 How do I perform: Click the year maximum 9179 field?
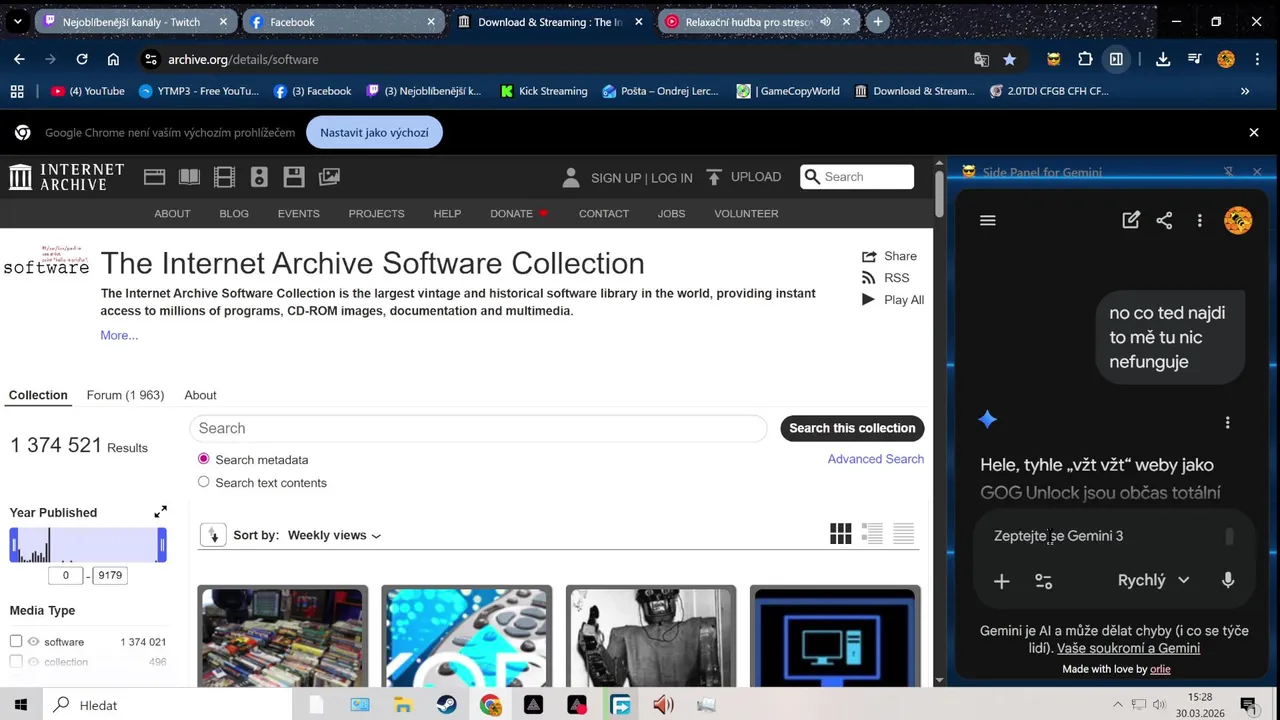point(110,575)
